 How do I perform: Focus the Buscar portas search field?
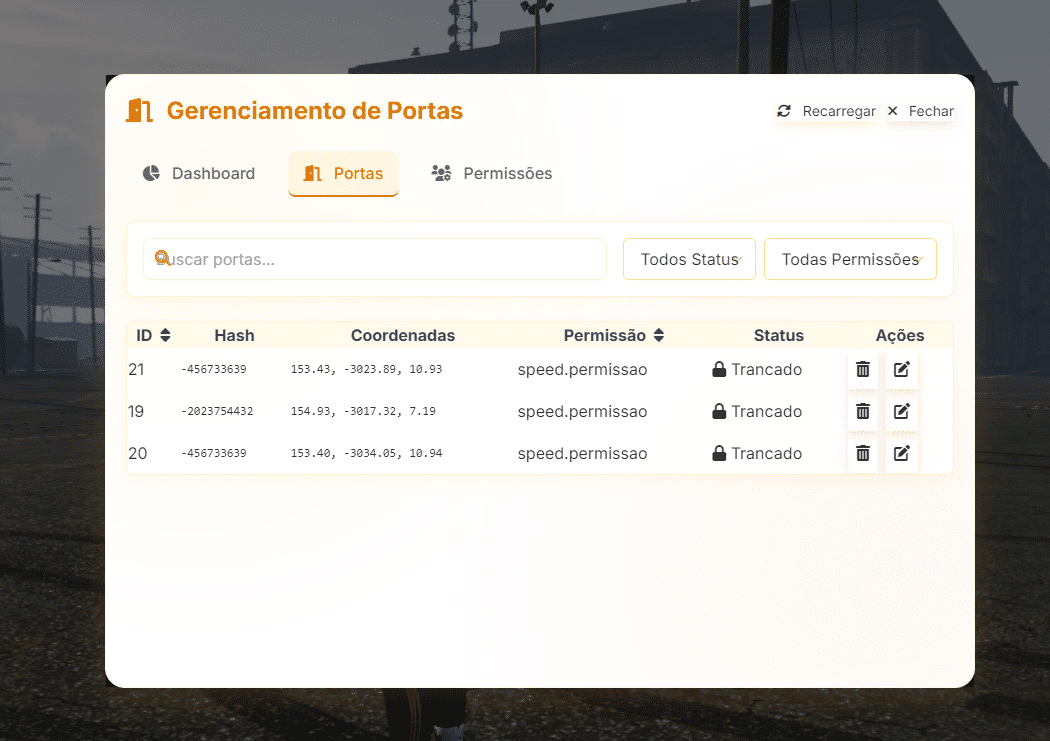tap(385, 259)
